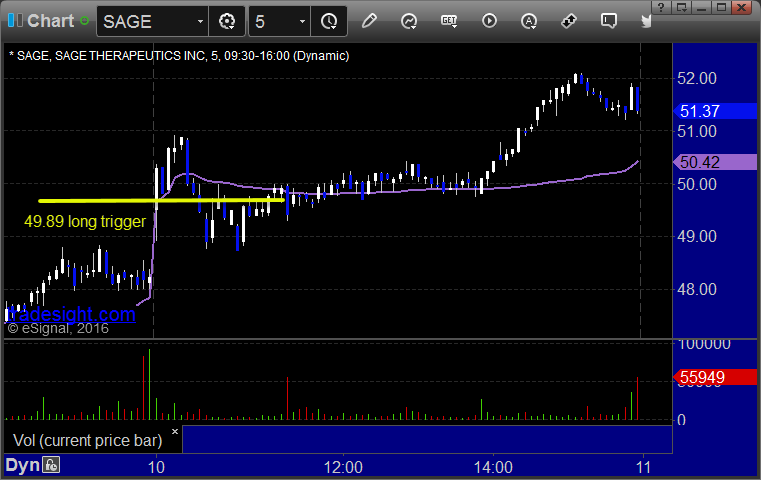Maximize the chart window
The height and width of the screenshot is (480, 761).
(721, 7)
